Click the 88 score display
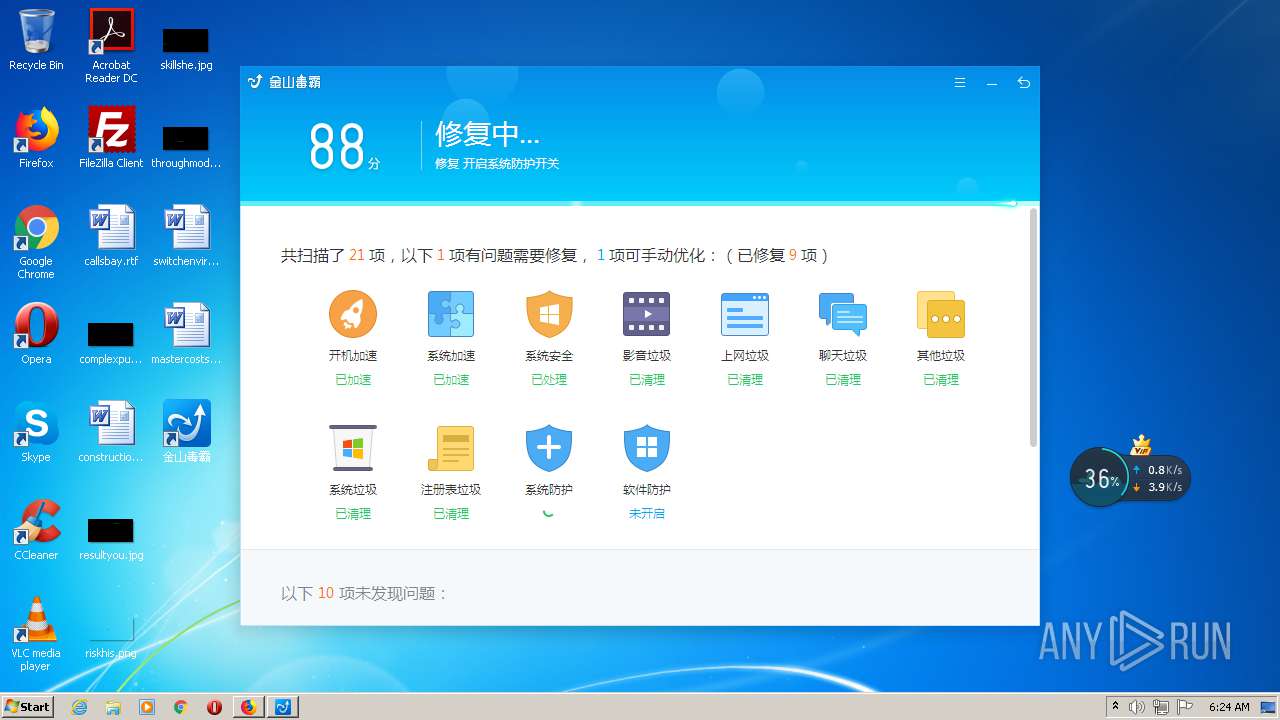The image size is (1280, 720). (345, 147)
